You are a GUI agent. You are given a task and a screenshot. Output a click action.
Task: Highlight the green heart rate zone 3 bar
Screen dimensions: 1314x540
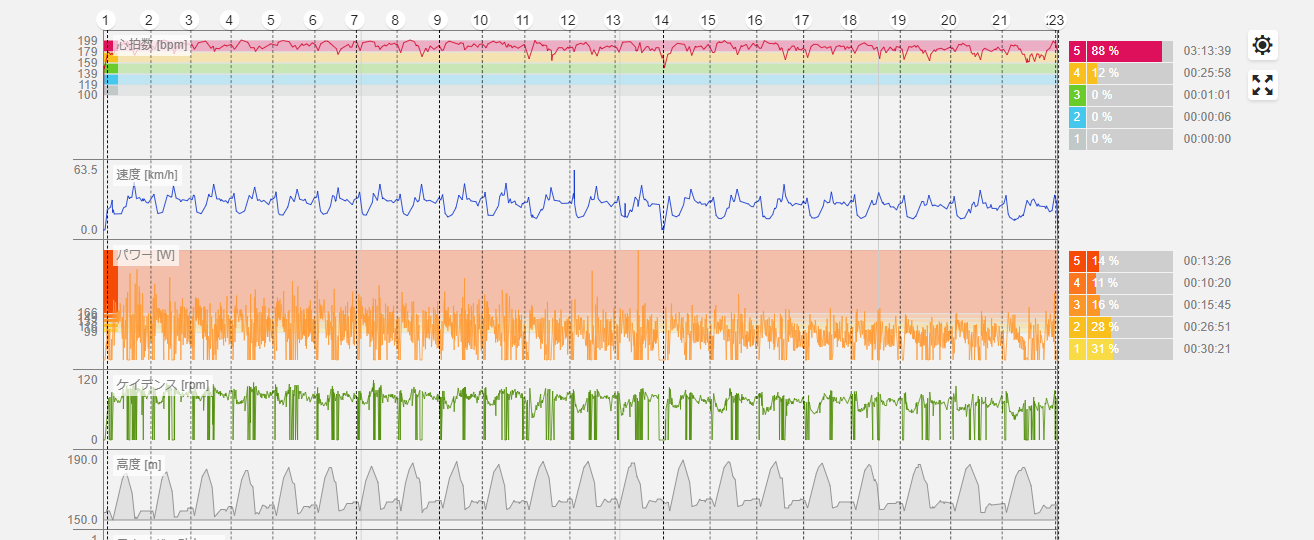click(x=1120, y=95)
